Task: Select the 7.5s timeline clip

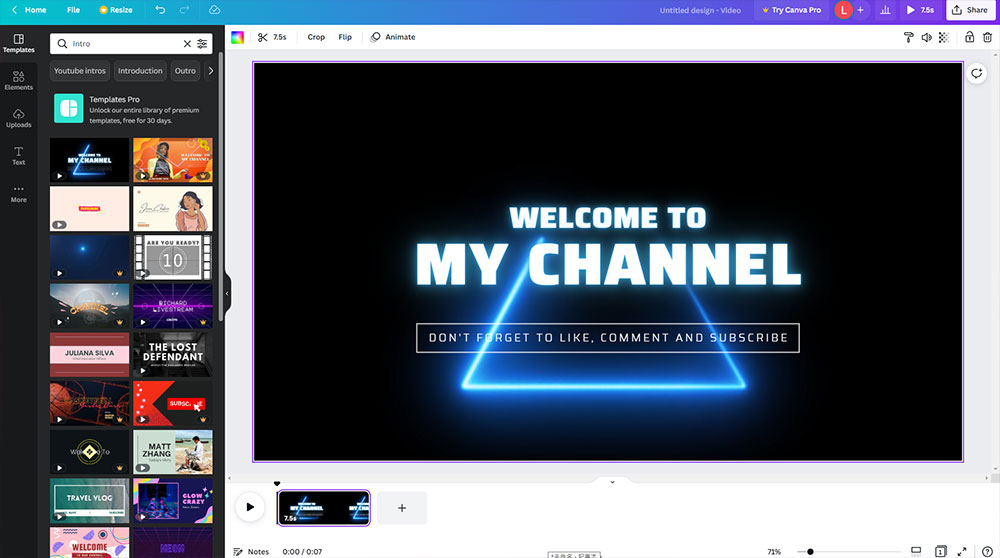Action: coord(324,508)
